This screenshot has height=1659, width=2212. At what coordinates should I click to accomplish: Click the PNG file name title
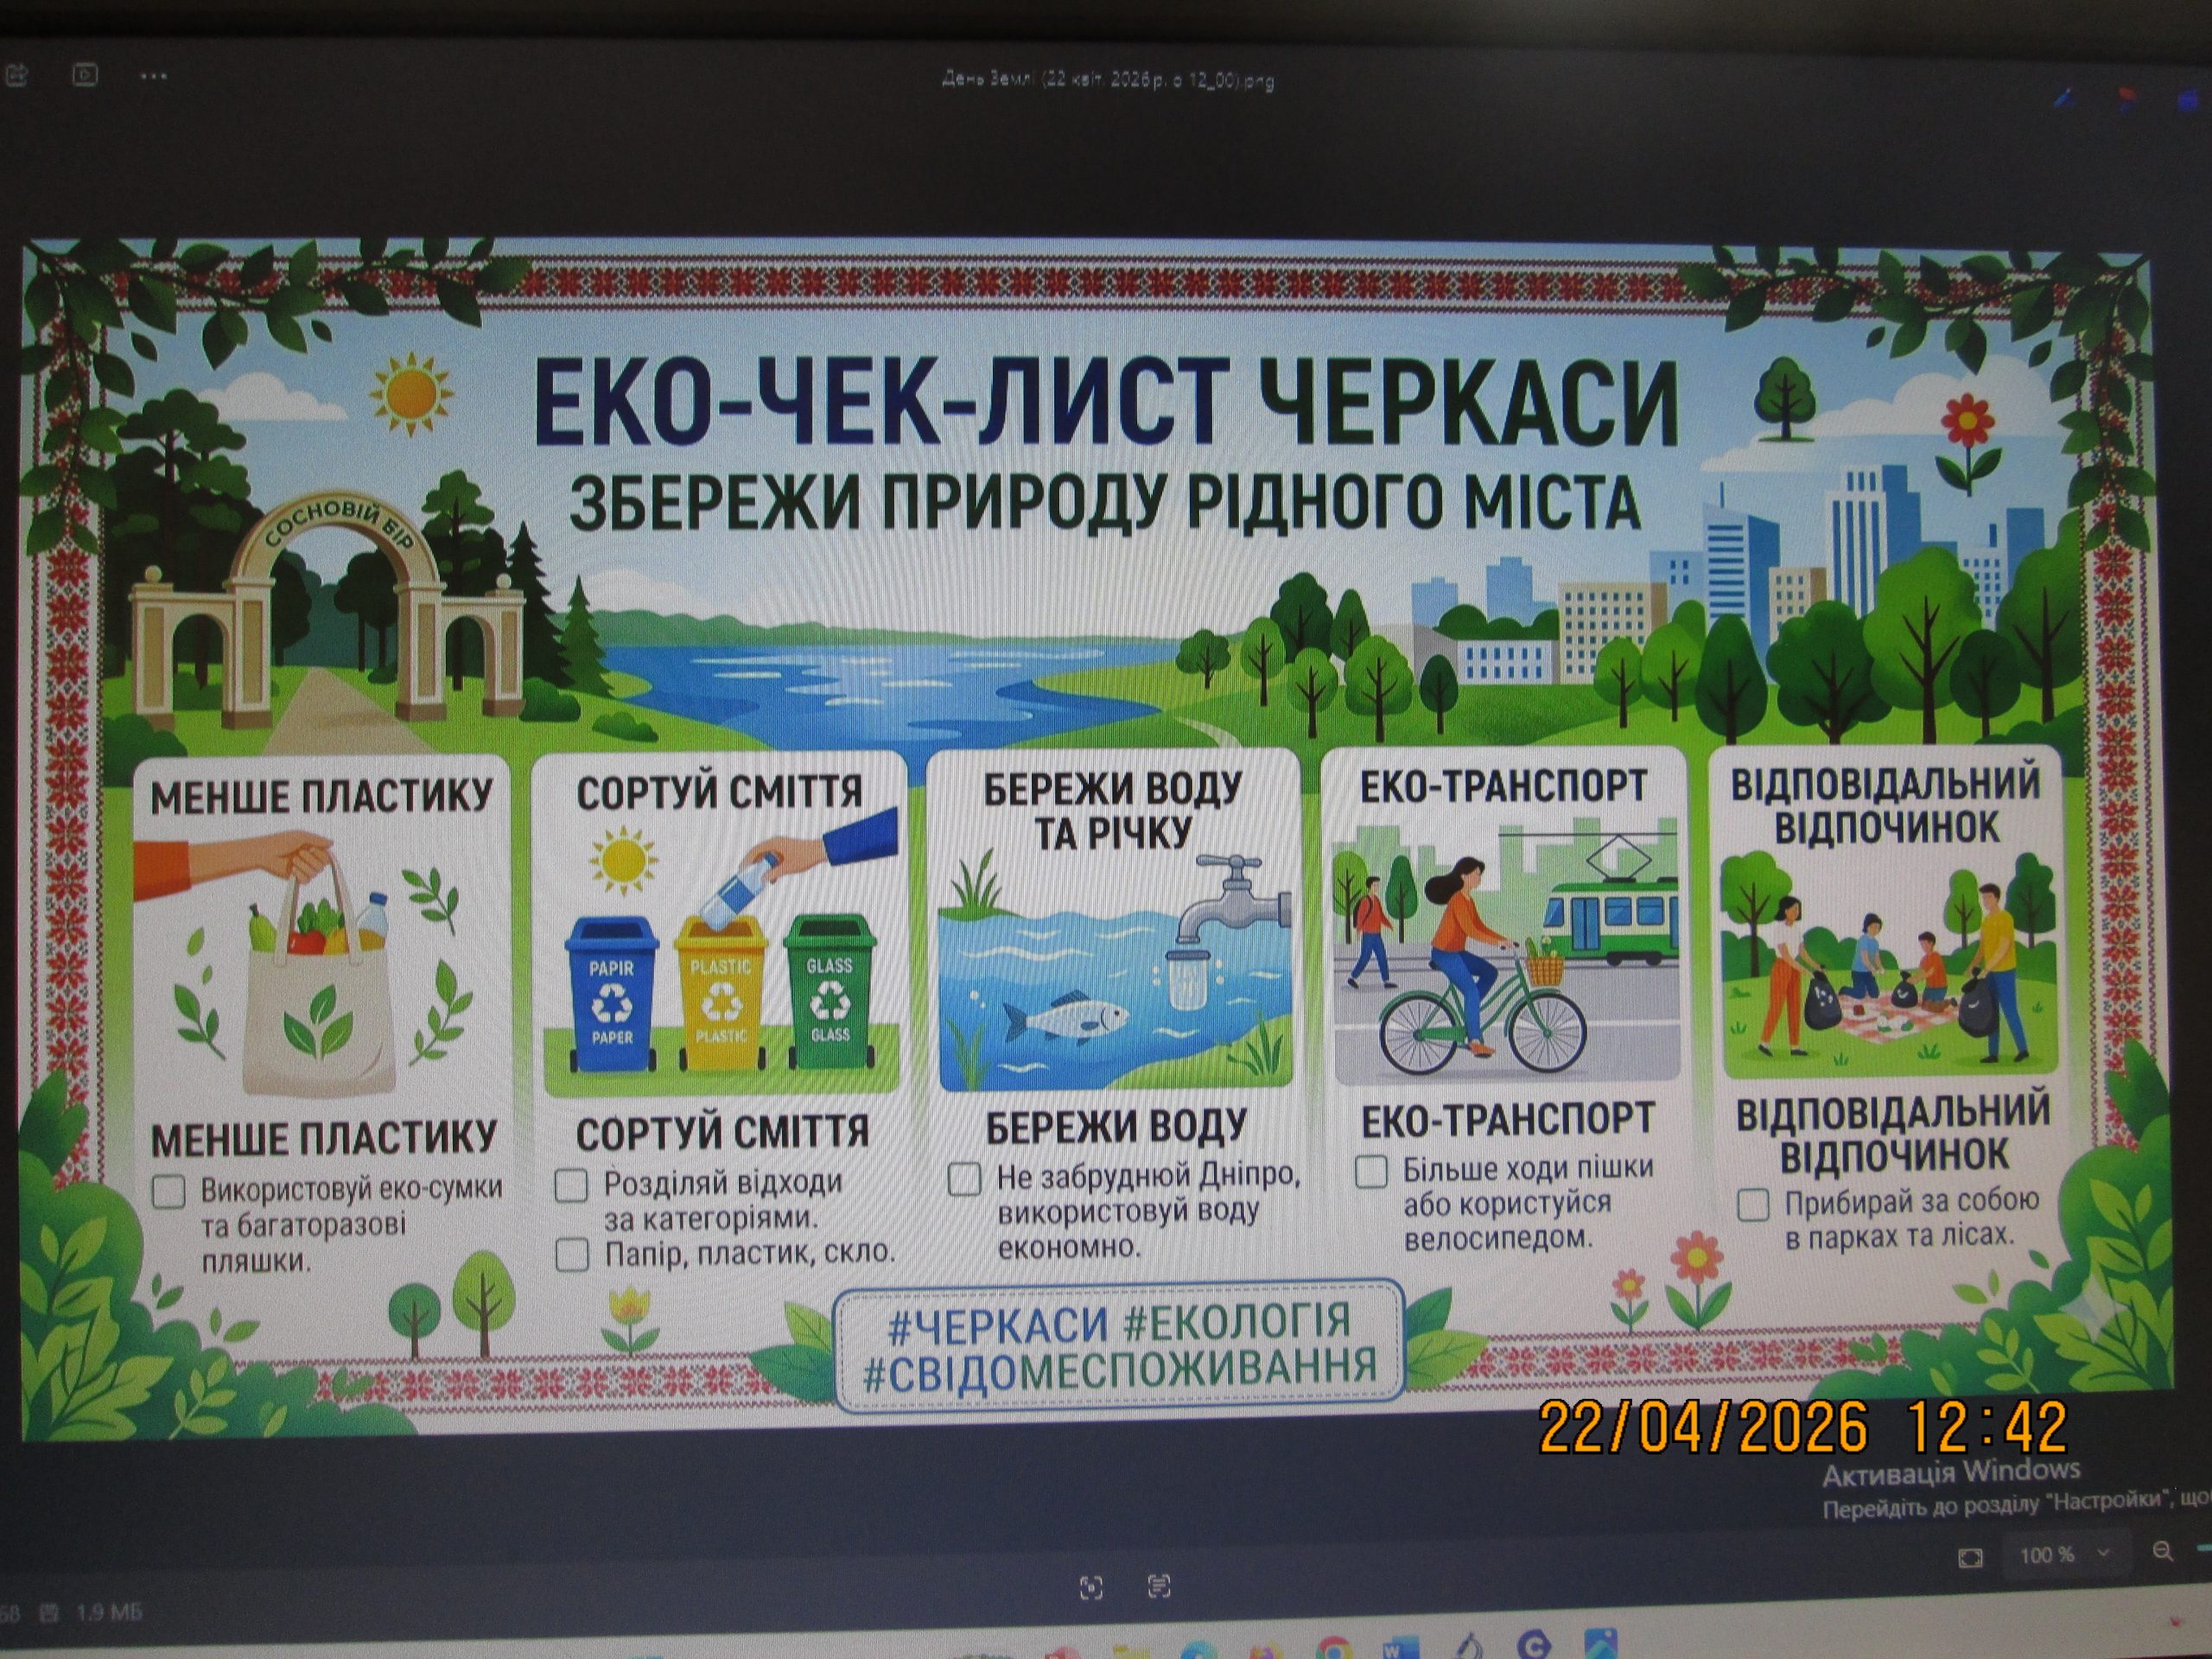[x=1108, y=81]
